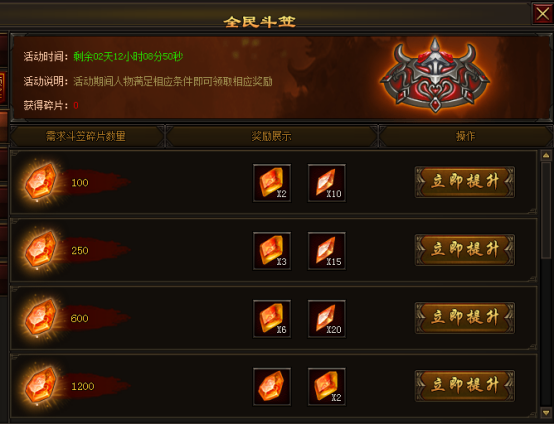Click 立即提升 for the 100 fragment tier
554x425 pixels.
tap(465, 182)
